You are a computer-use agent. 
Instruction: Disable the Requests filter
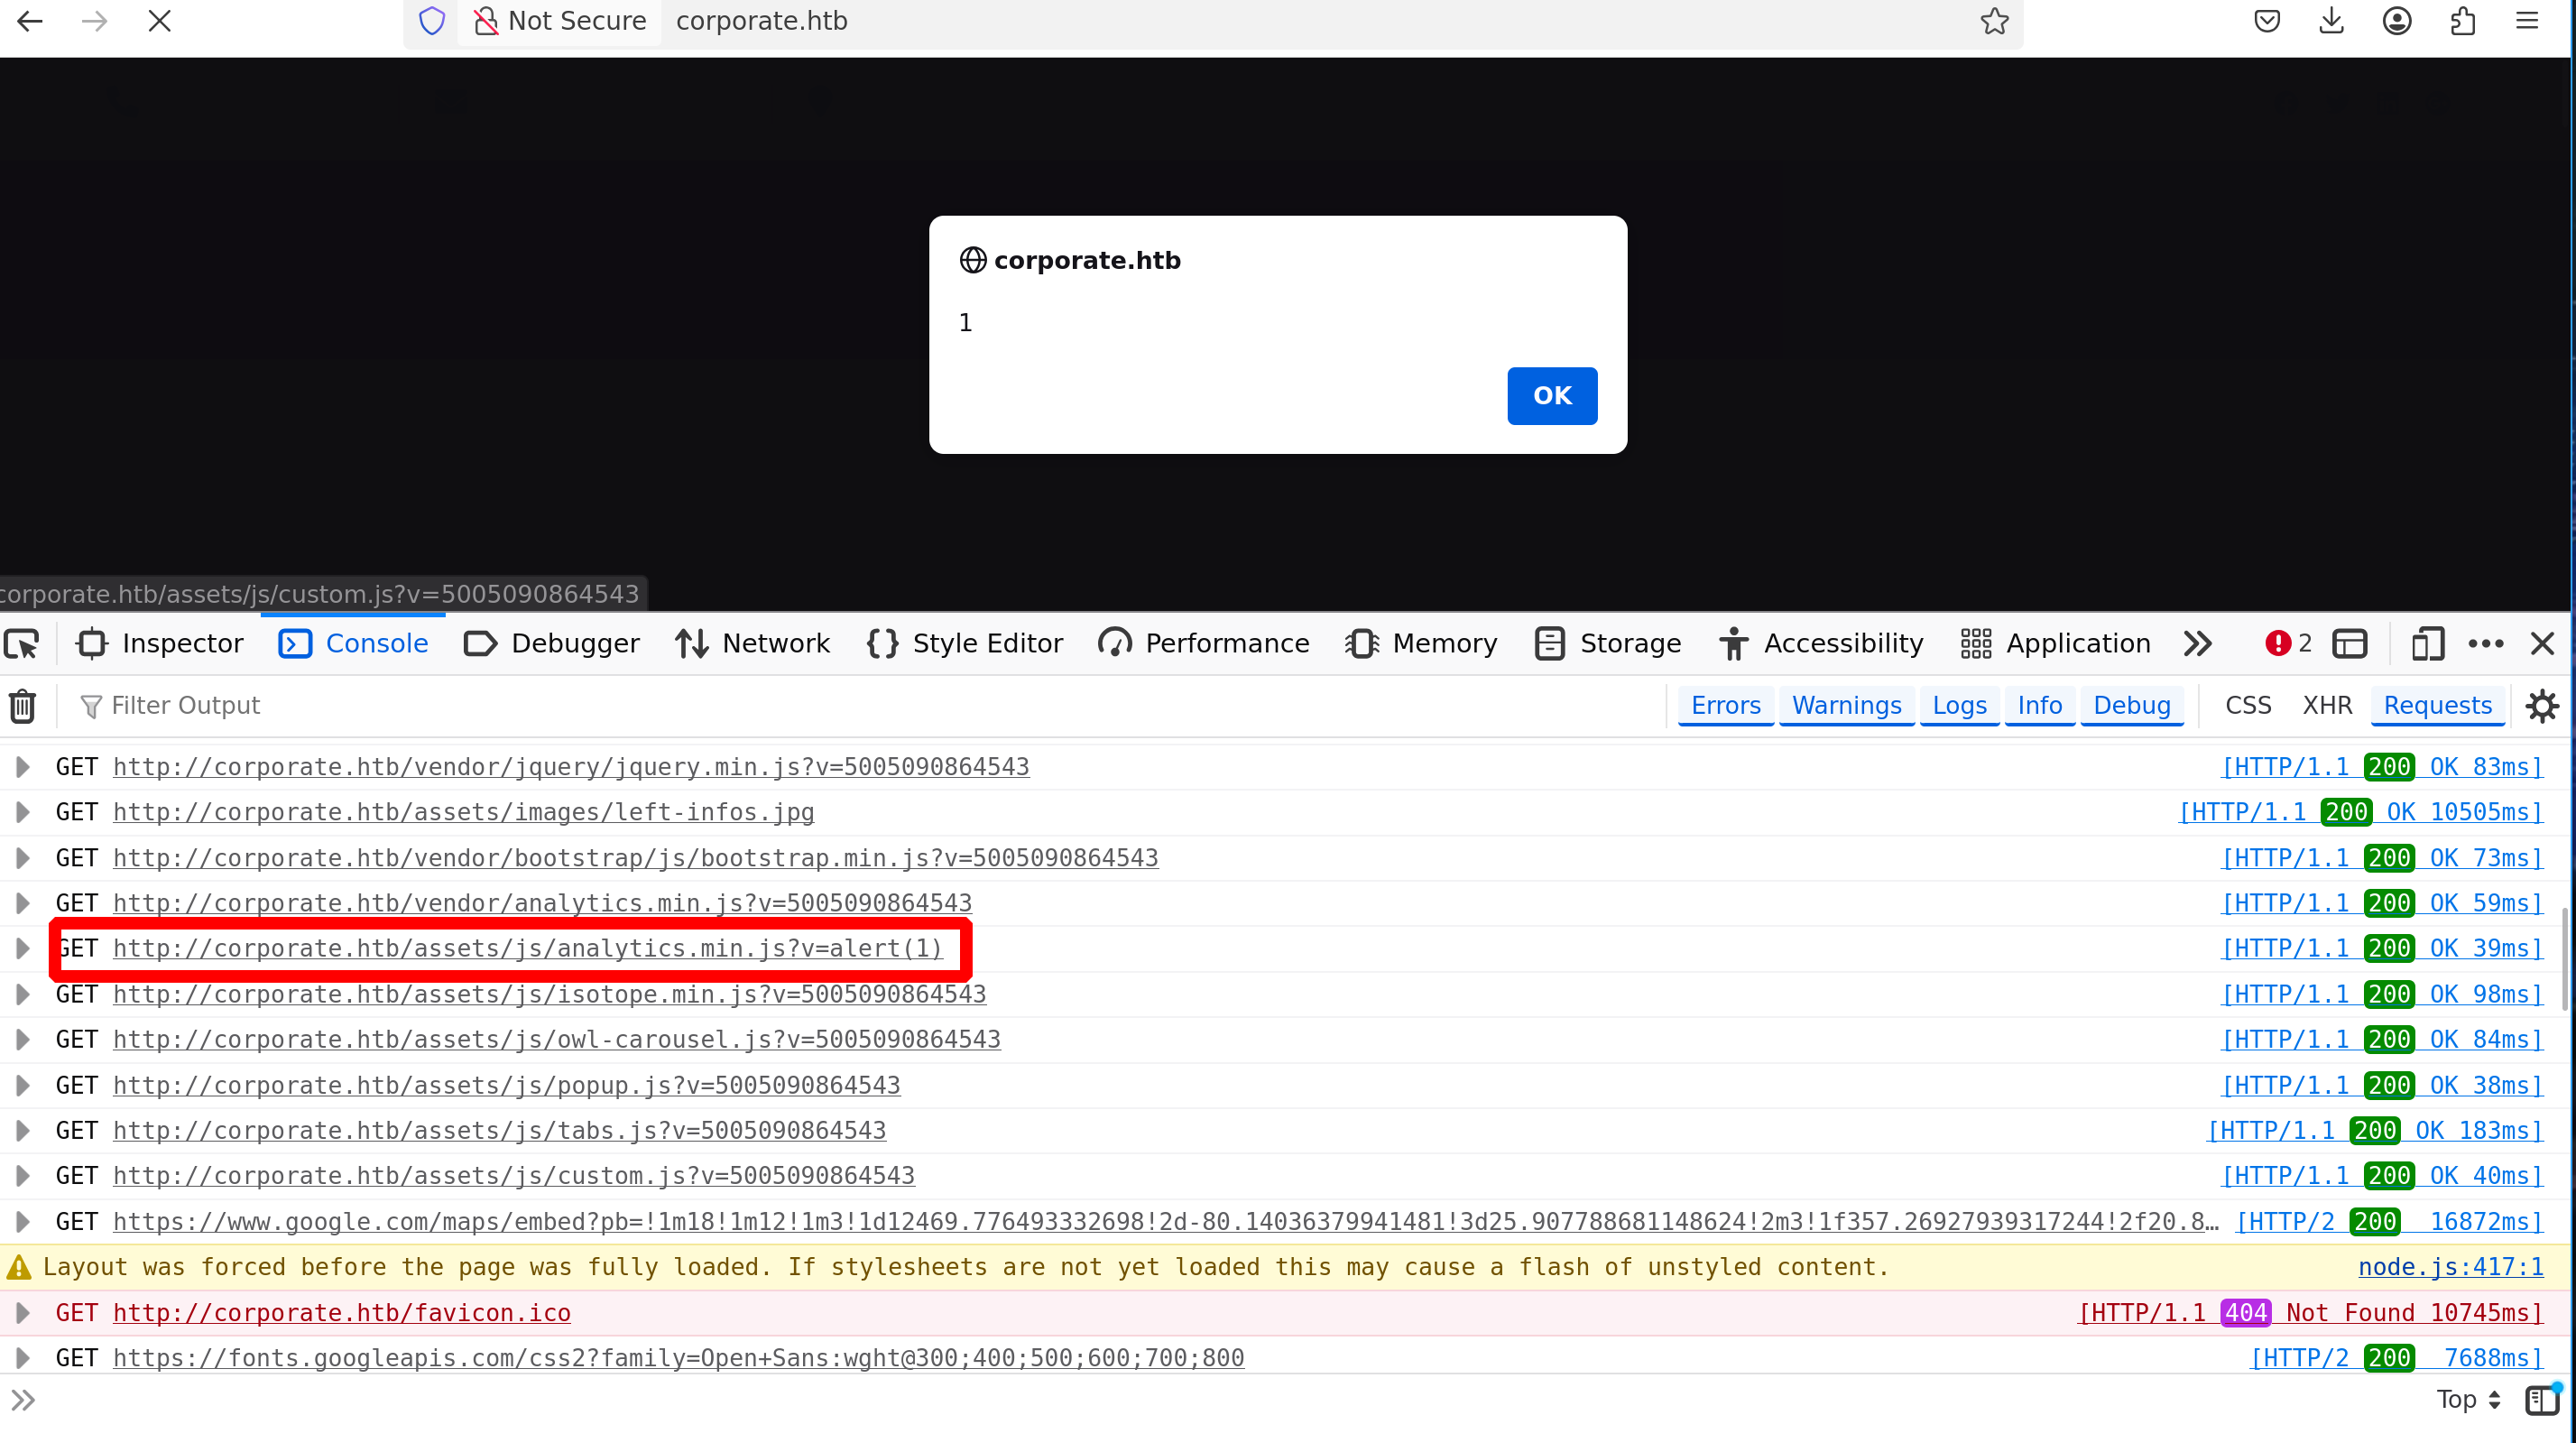point(2437,705)
